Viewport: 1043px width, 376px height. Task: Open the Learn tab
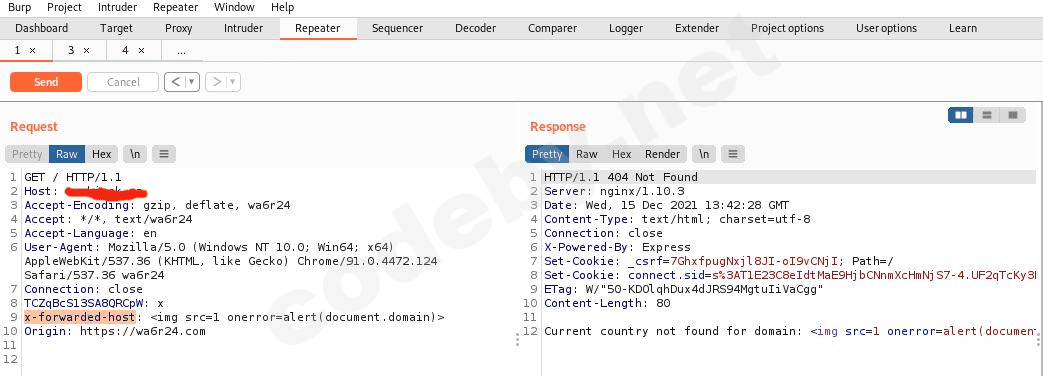click(x=963, y=28)
